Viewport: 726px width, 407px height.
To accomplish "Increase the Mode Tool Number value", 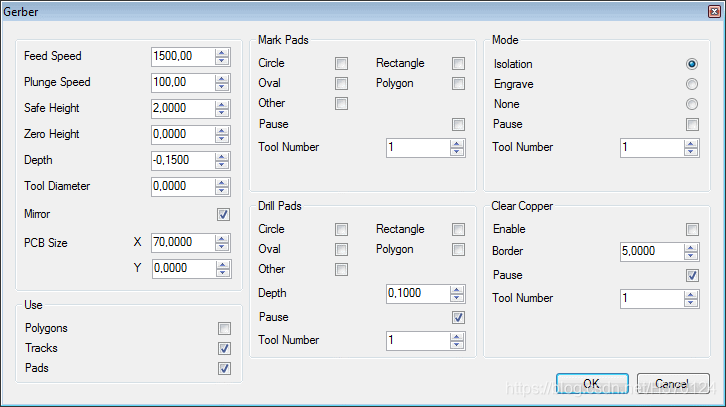I will tap(691, 144).
